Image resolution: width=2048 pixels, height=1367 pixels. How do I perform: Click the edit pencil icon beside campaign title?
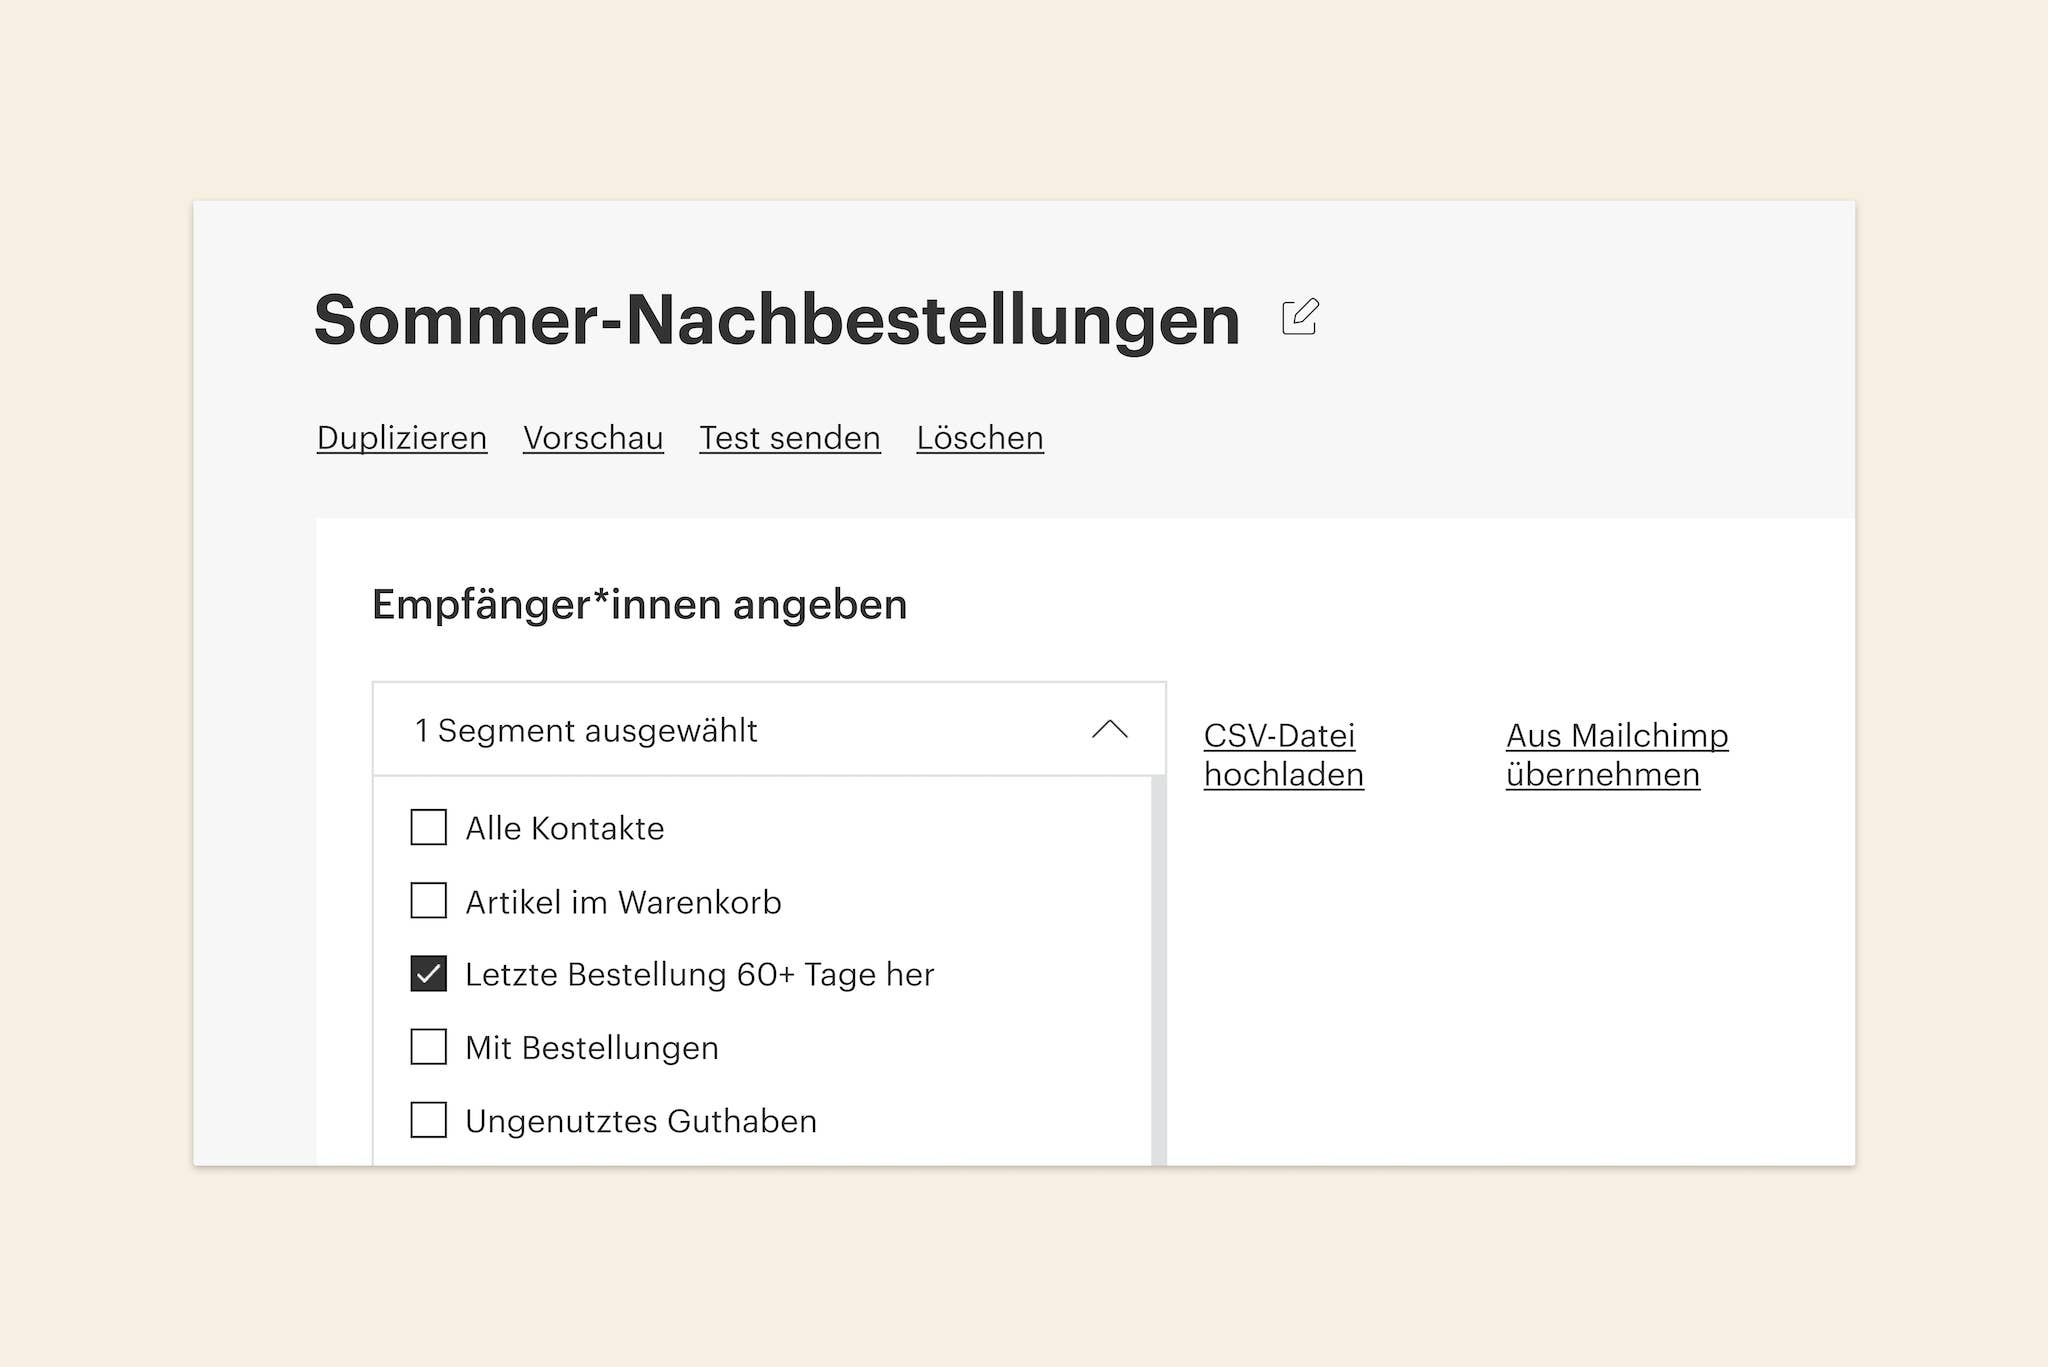[x=1300, y=317]
